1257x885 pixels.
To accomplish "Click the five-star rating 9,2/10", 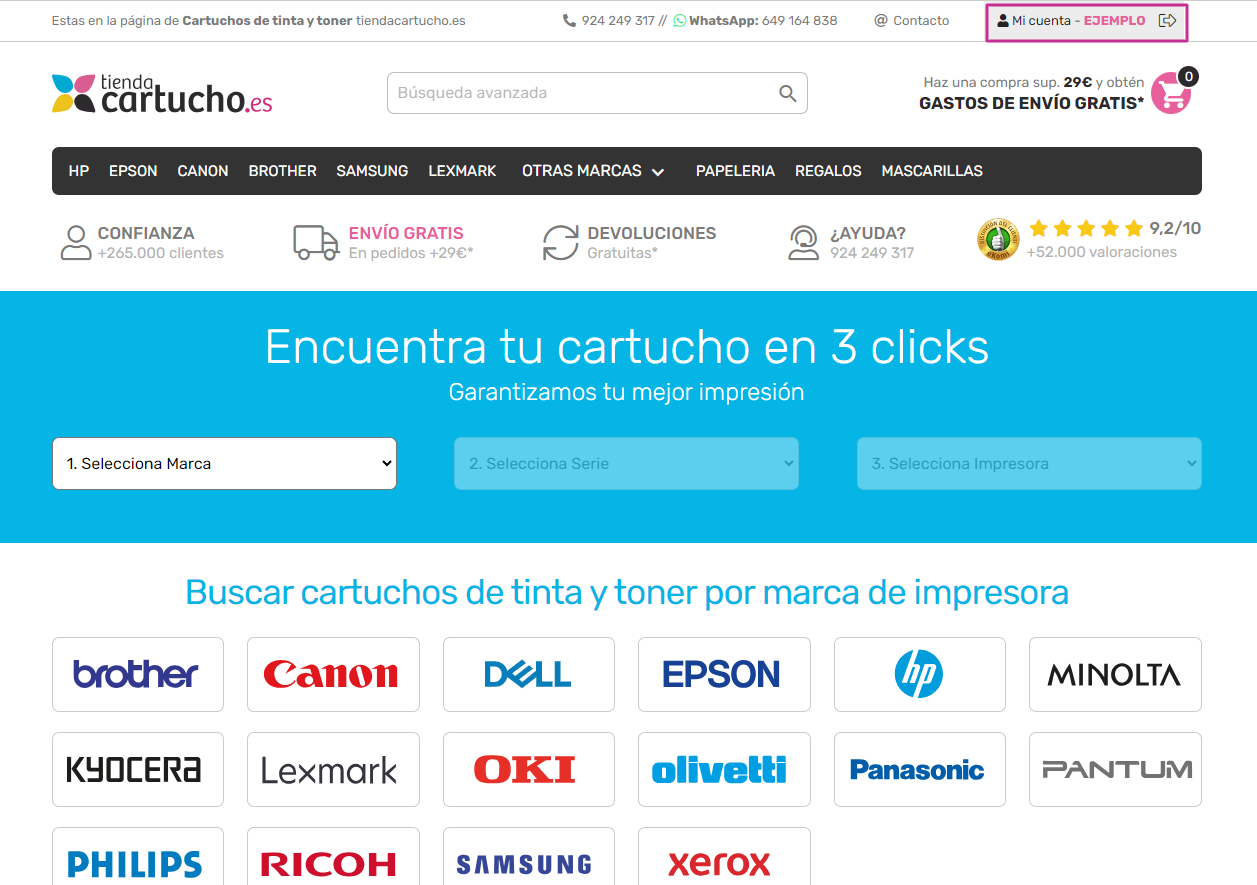I will click(x=1114, y=229).
